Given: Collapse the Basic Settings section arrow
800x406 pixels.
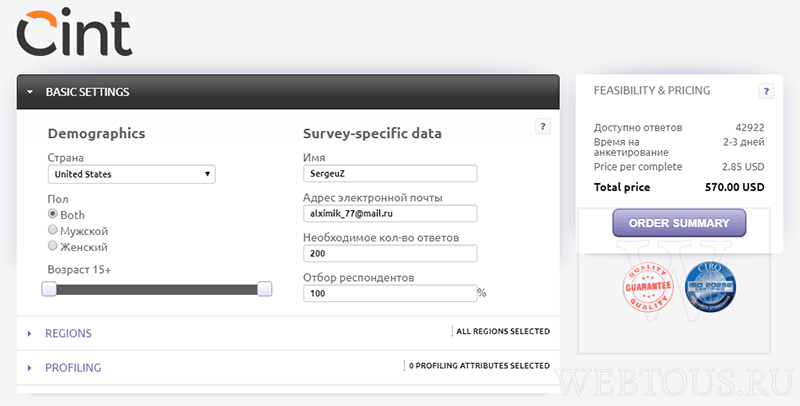Looking at the screenshot, I should [30, 92].
